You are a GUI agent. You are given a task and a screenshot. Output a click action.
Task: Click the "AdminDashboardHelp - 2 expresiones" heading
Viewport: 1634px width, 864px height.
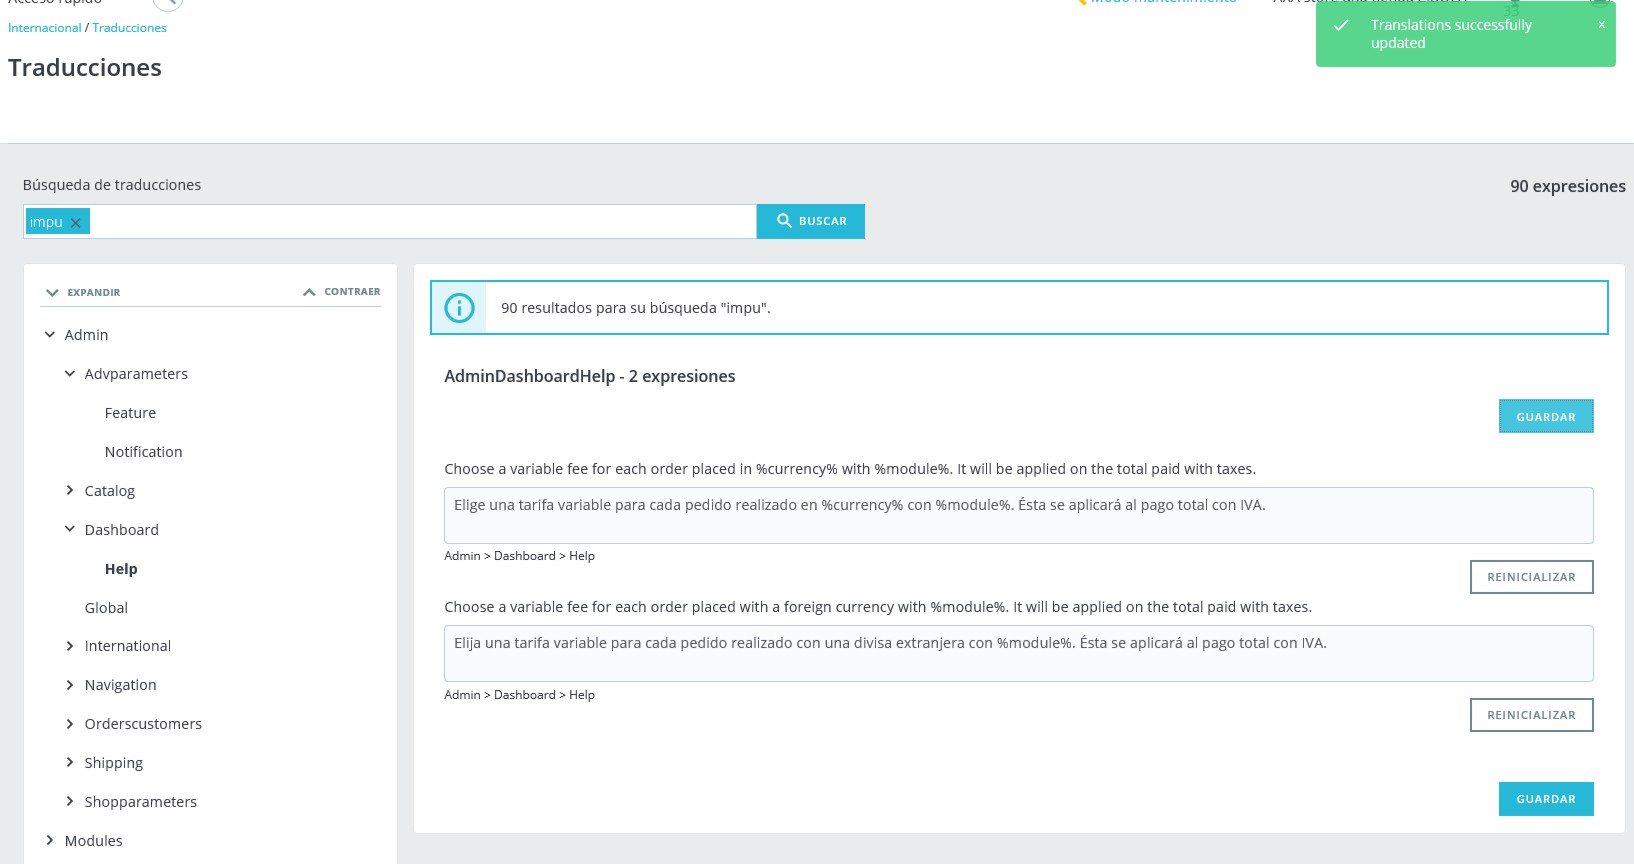point(590,376)
